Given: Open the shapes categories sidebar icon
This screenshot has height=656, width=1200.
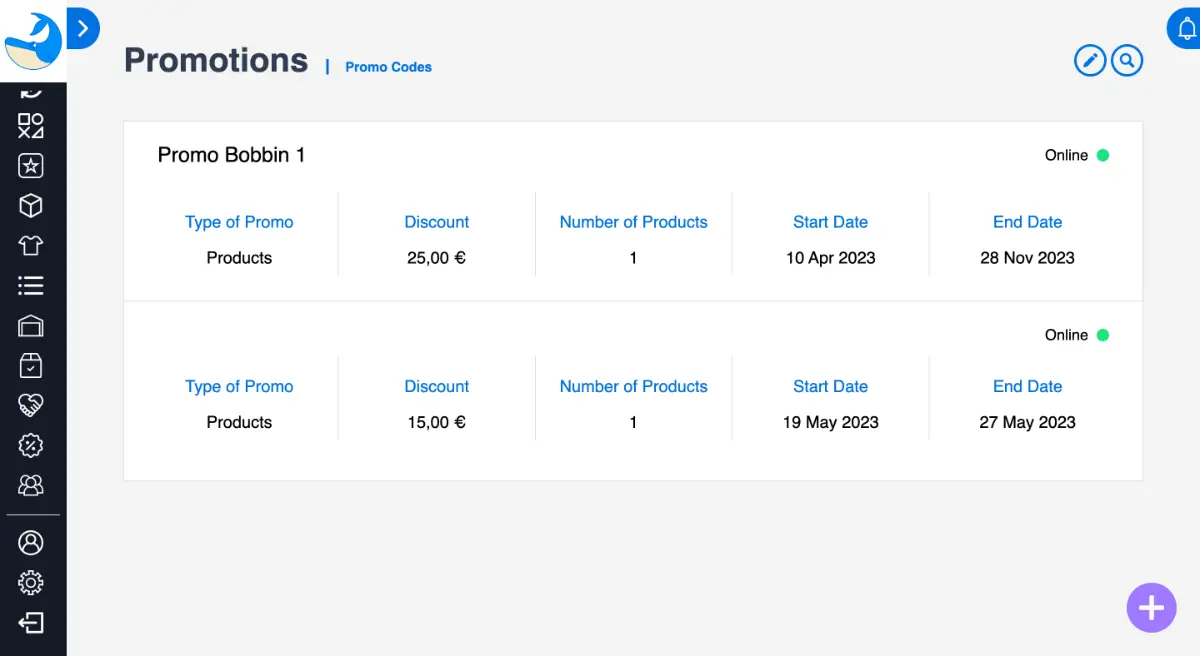Looking at the screenshot, I should pos(31,126).
